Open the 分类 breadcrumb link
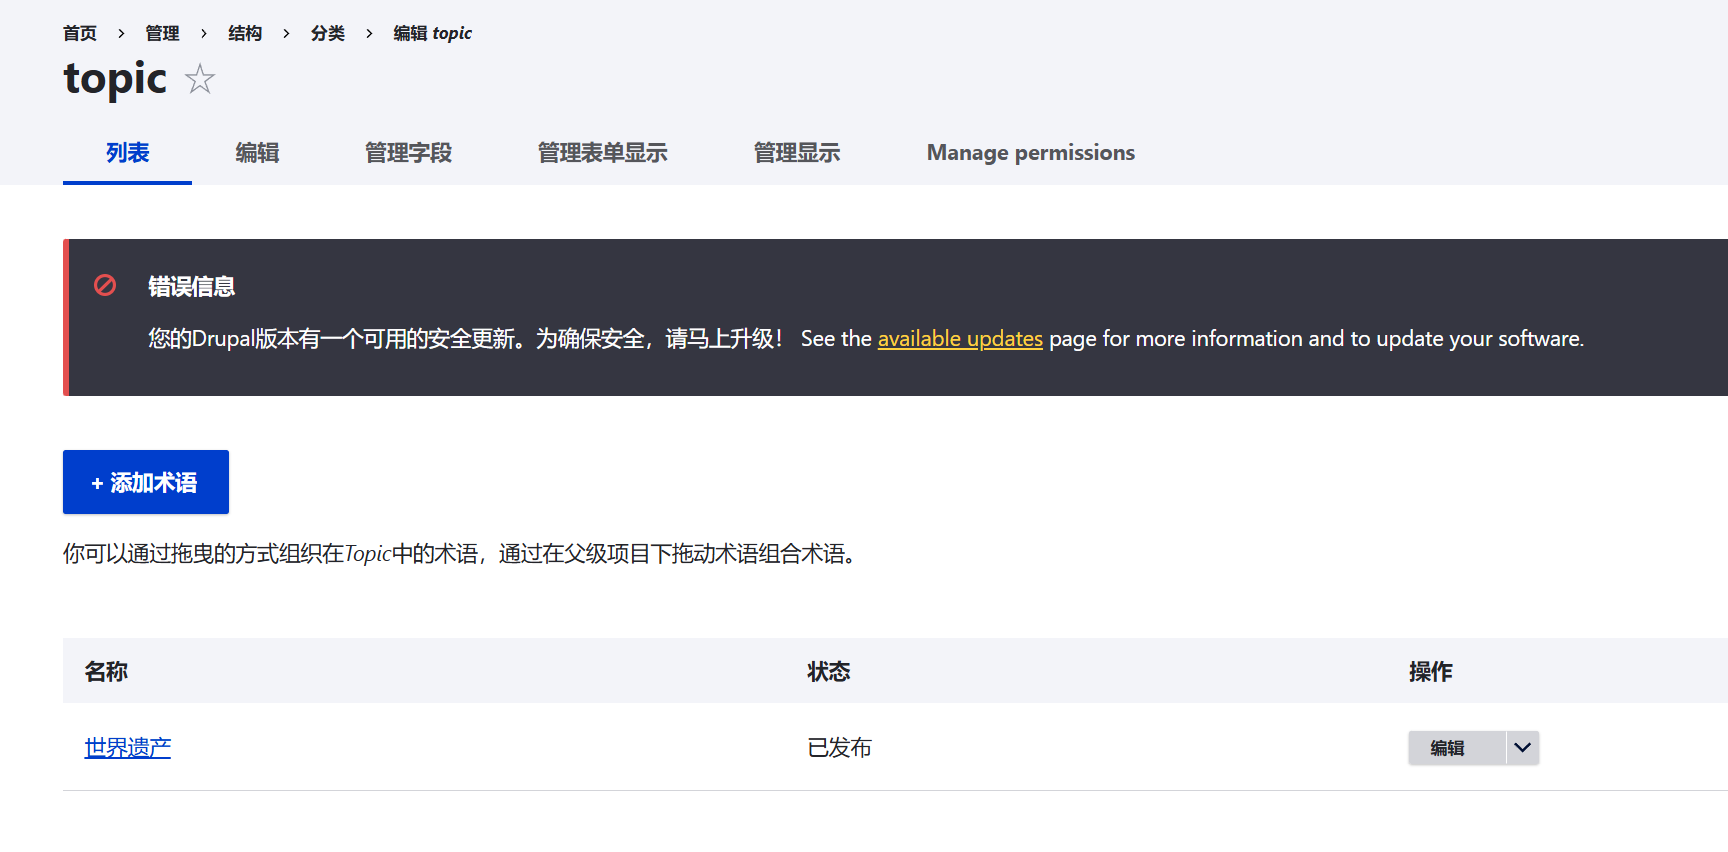 click(x=328, y=33)
